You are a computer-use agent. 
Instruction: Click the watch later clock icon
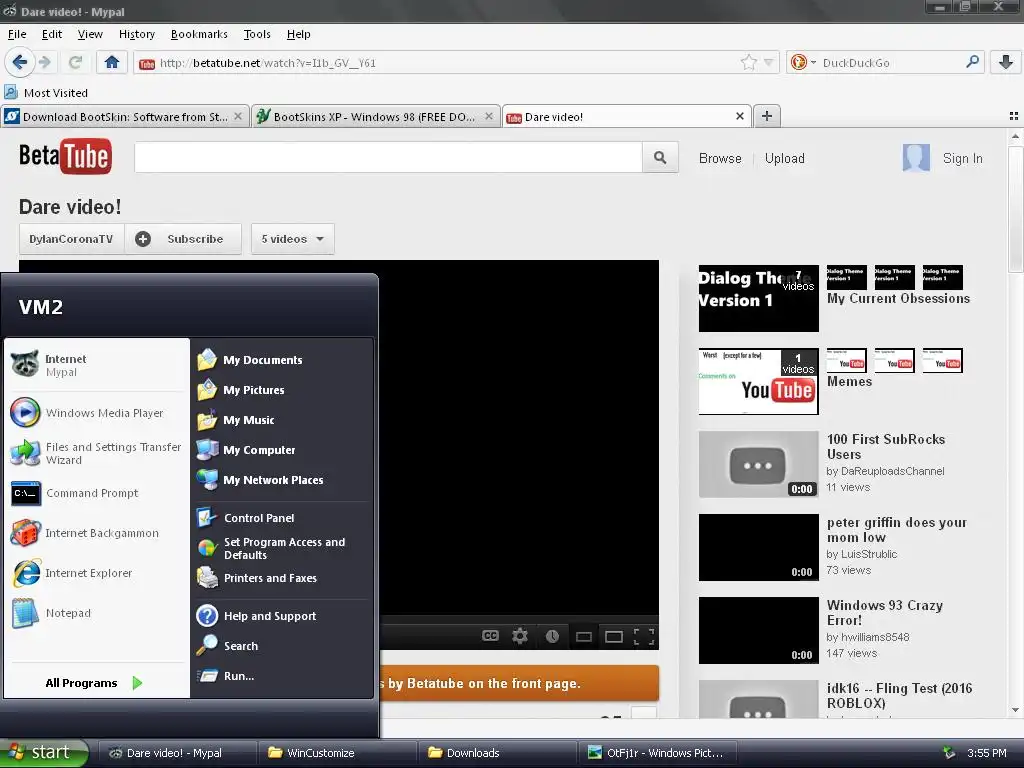(x=552, y=636)
